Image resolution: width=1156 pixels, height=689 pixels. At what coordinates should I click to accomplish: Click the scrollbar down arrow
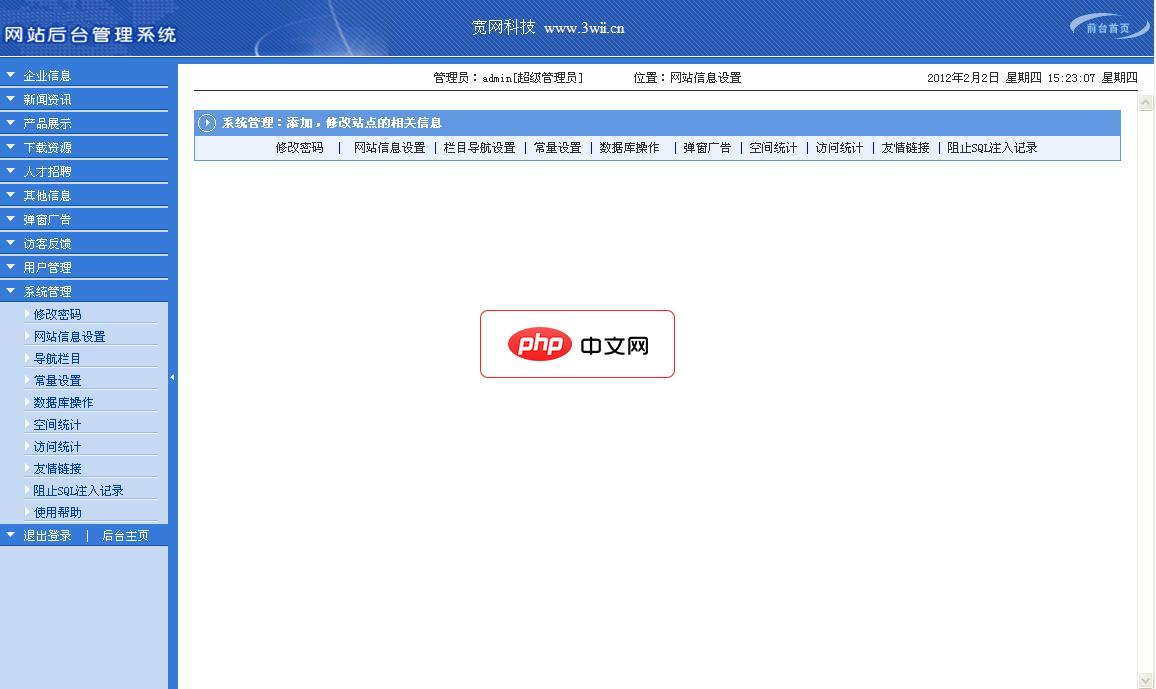click(1146, 680)
